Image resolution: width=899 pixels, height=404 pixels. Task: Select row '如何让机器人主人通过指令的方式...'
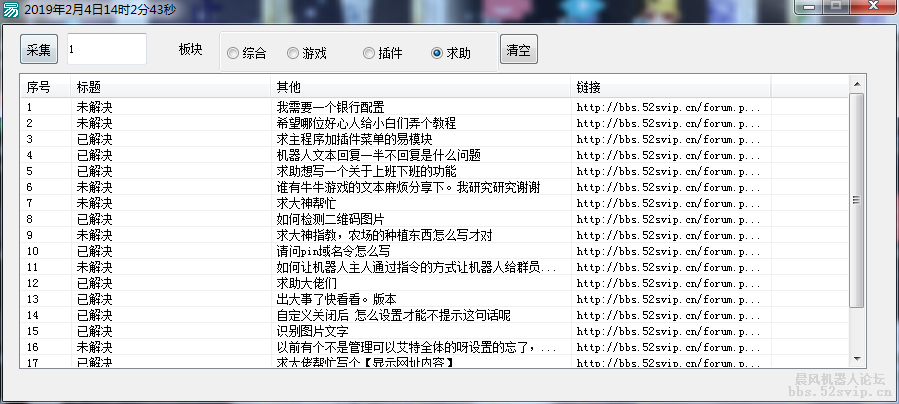[435, 268]
